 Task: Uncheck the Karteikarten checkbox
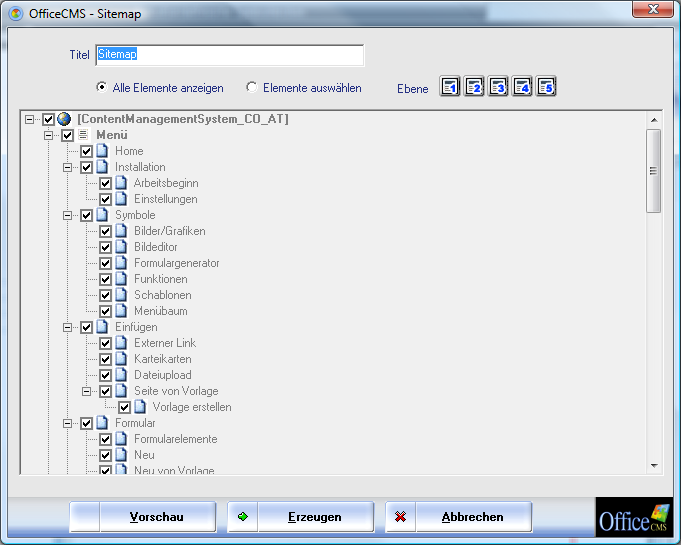(106, 359)
